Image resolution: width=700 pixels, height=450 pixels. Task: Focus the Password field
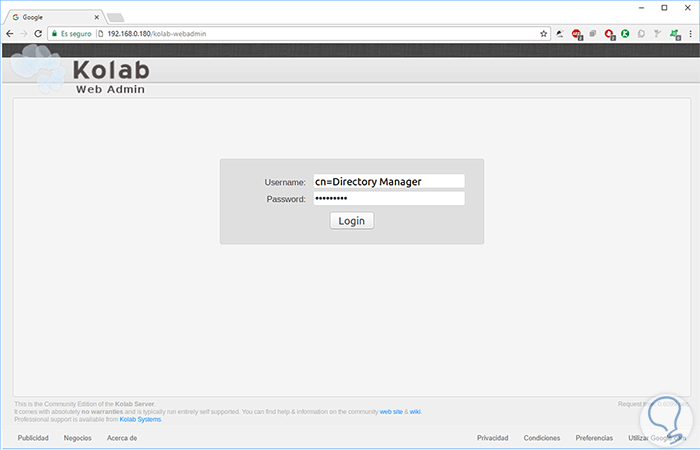[389, 198]
